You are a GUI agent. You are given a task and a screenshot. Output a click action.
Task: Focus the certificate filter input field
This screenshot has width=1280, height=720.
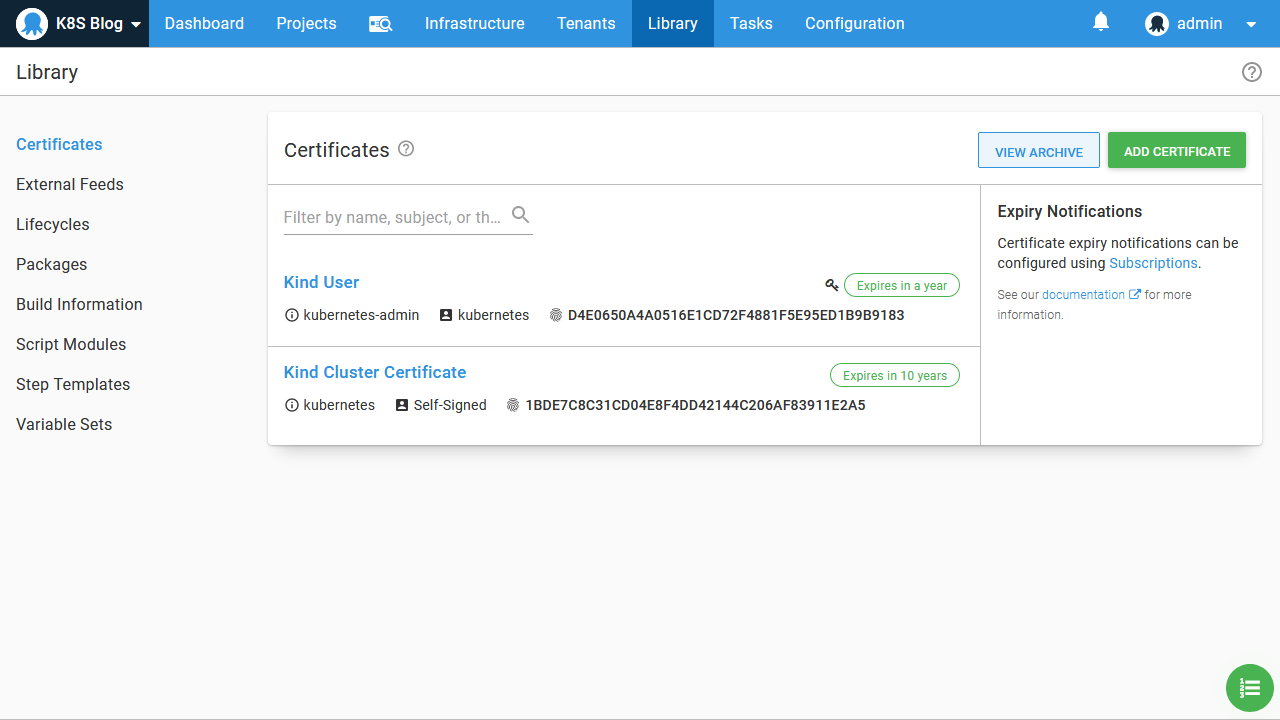(395, 217)
